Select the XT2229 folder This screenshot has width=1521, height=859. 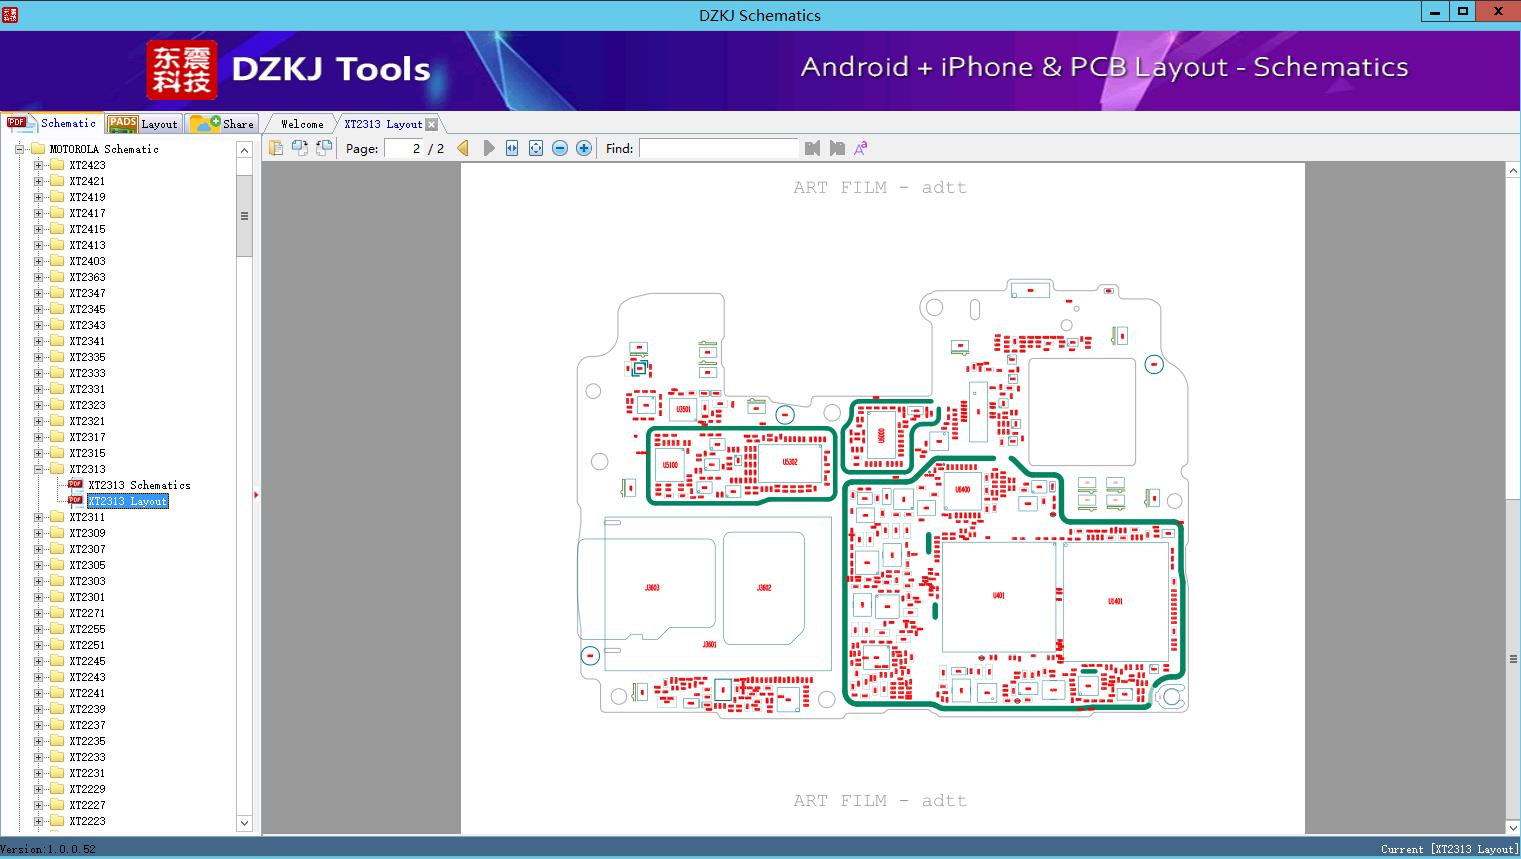point(87,789)
